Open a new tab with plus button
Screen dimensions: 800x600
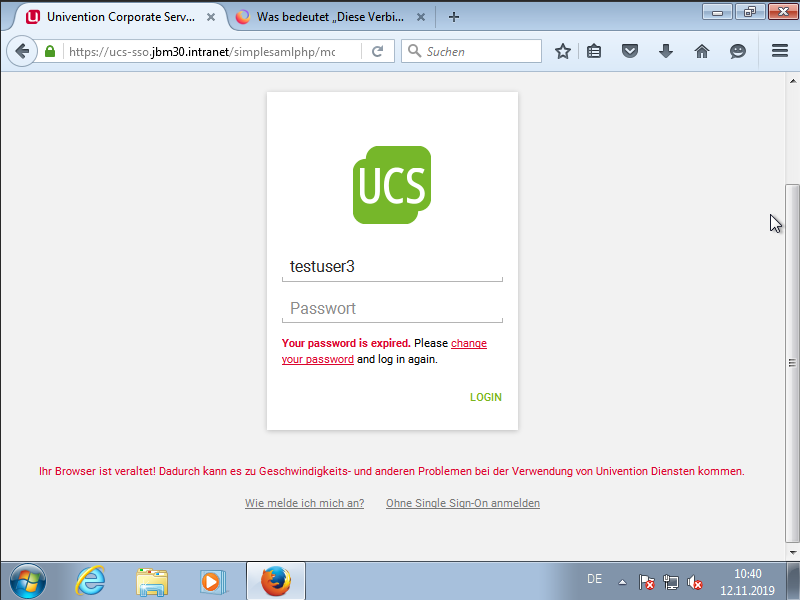(x=454, y=17)
